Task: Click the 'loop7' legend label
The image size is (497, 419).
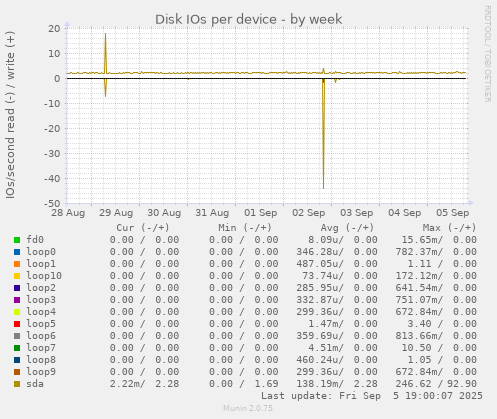Action: pos(41,348)
